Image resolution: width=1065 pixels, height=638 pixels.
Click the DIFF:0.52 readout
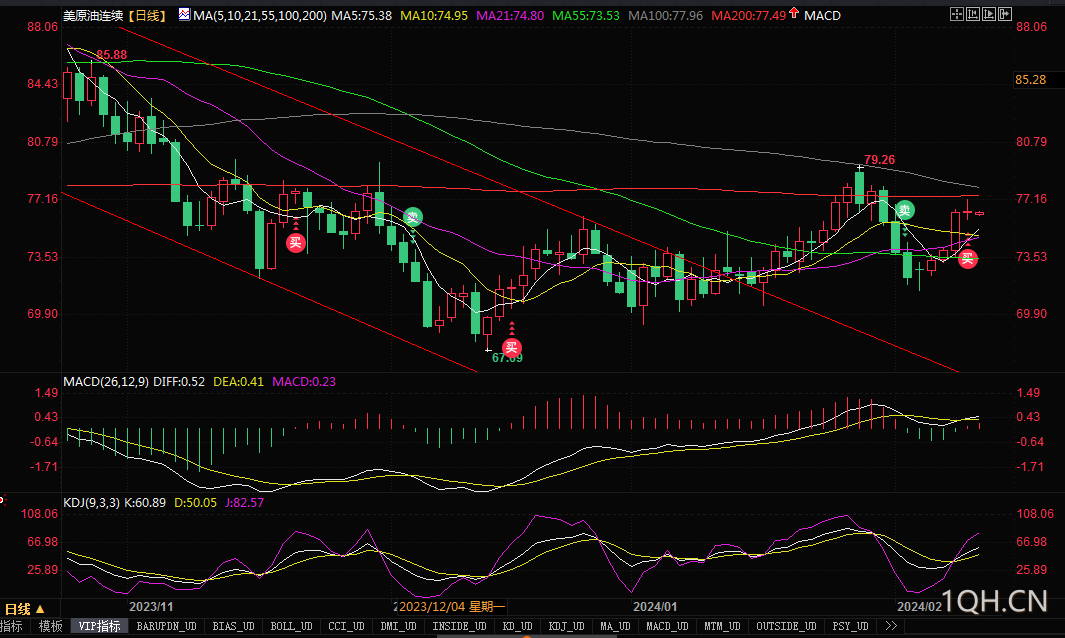point(179,381)
